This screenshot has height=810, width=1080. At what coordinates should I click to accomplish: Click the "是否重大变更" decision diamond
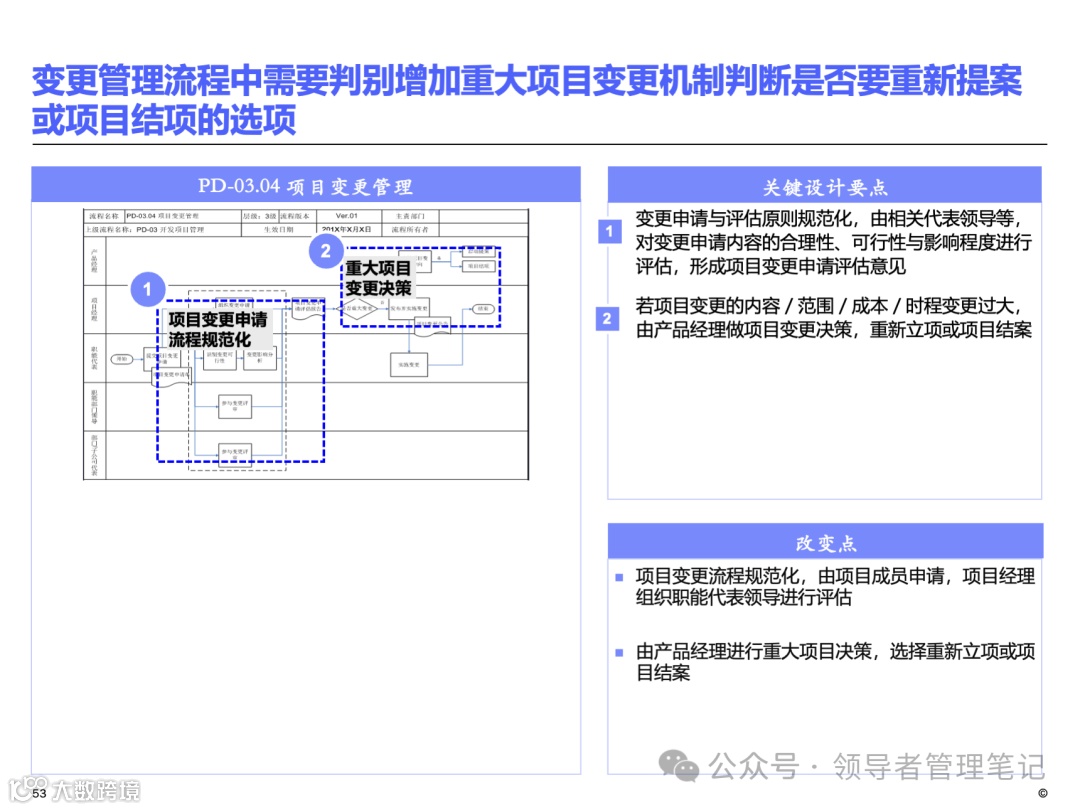(356, 309)
